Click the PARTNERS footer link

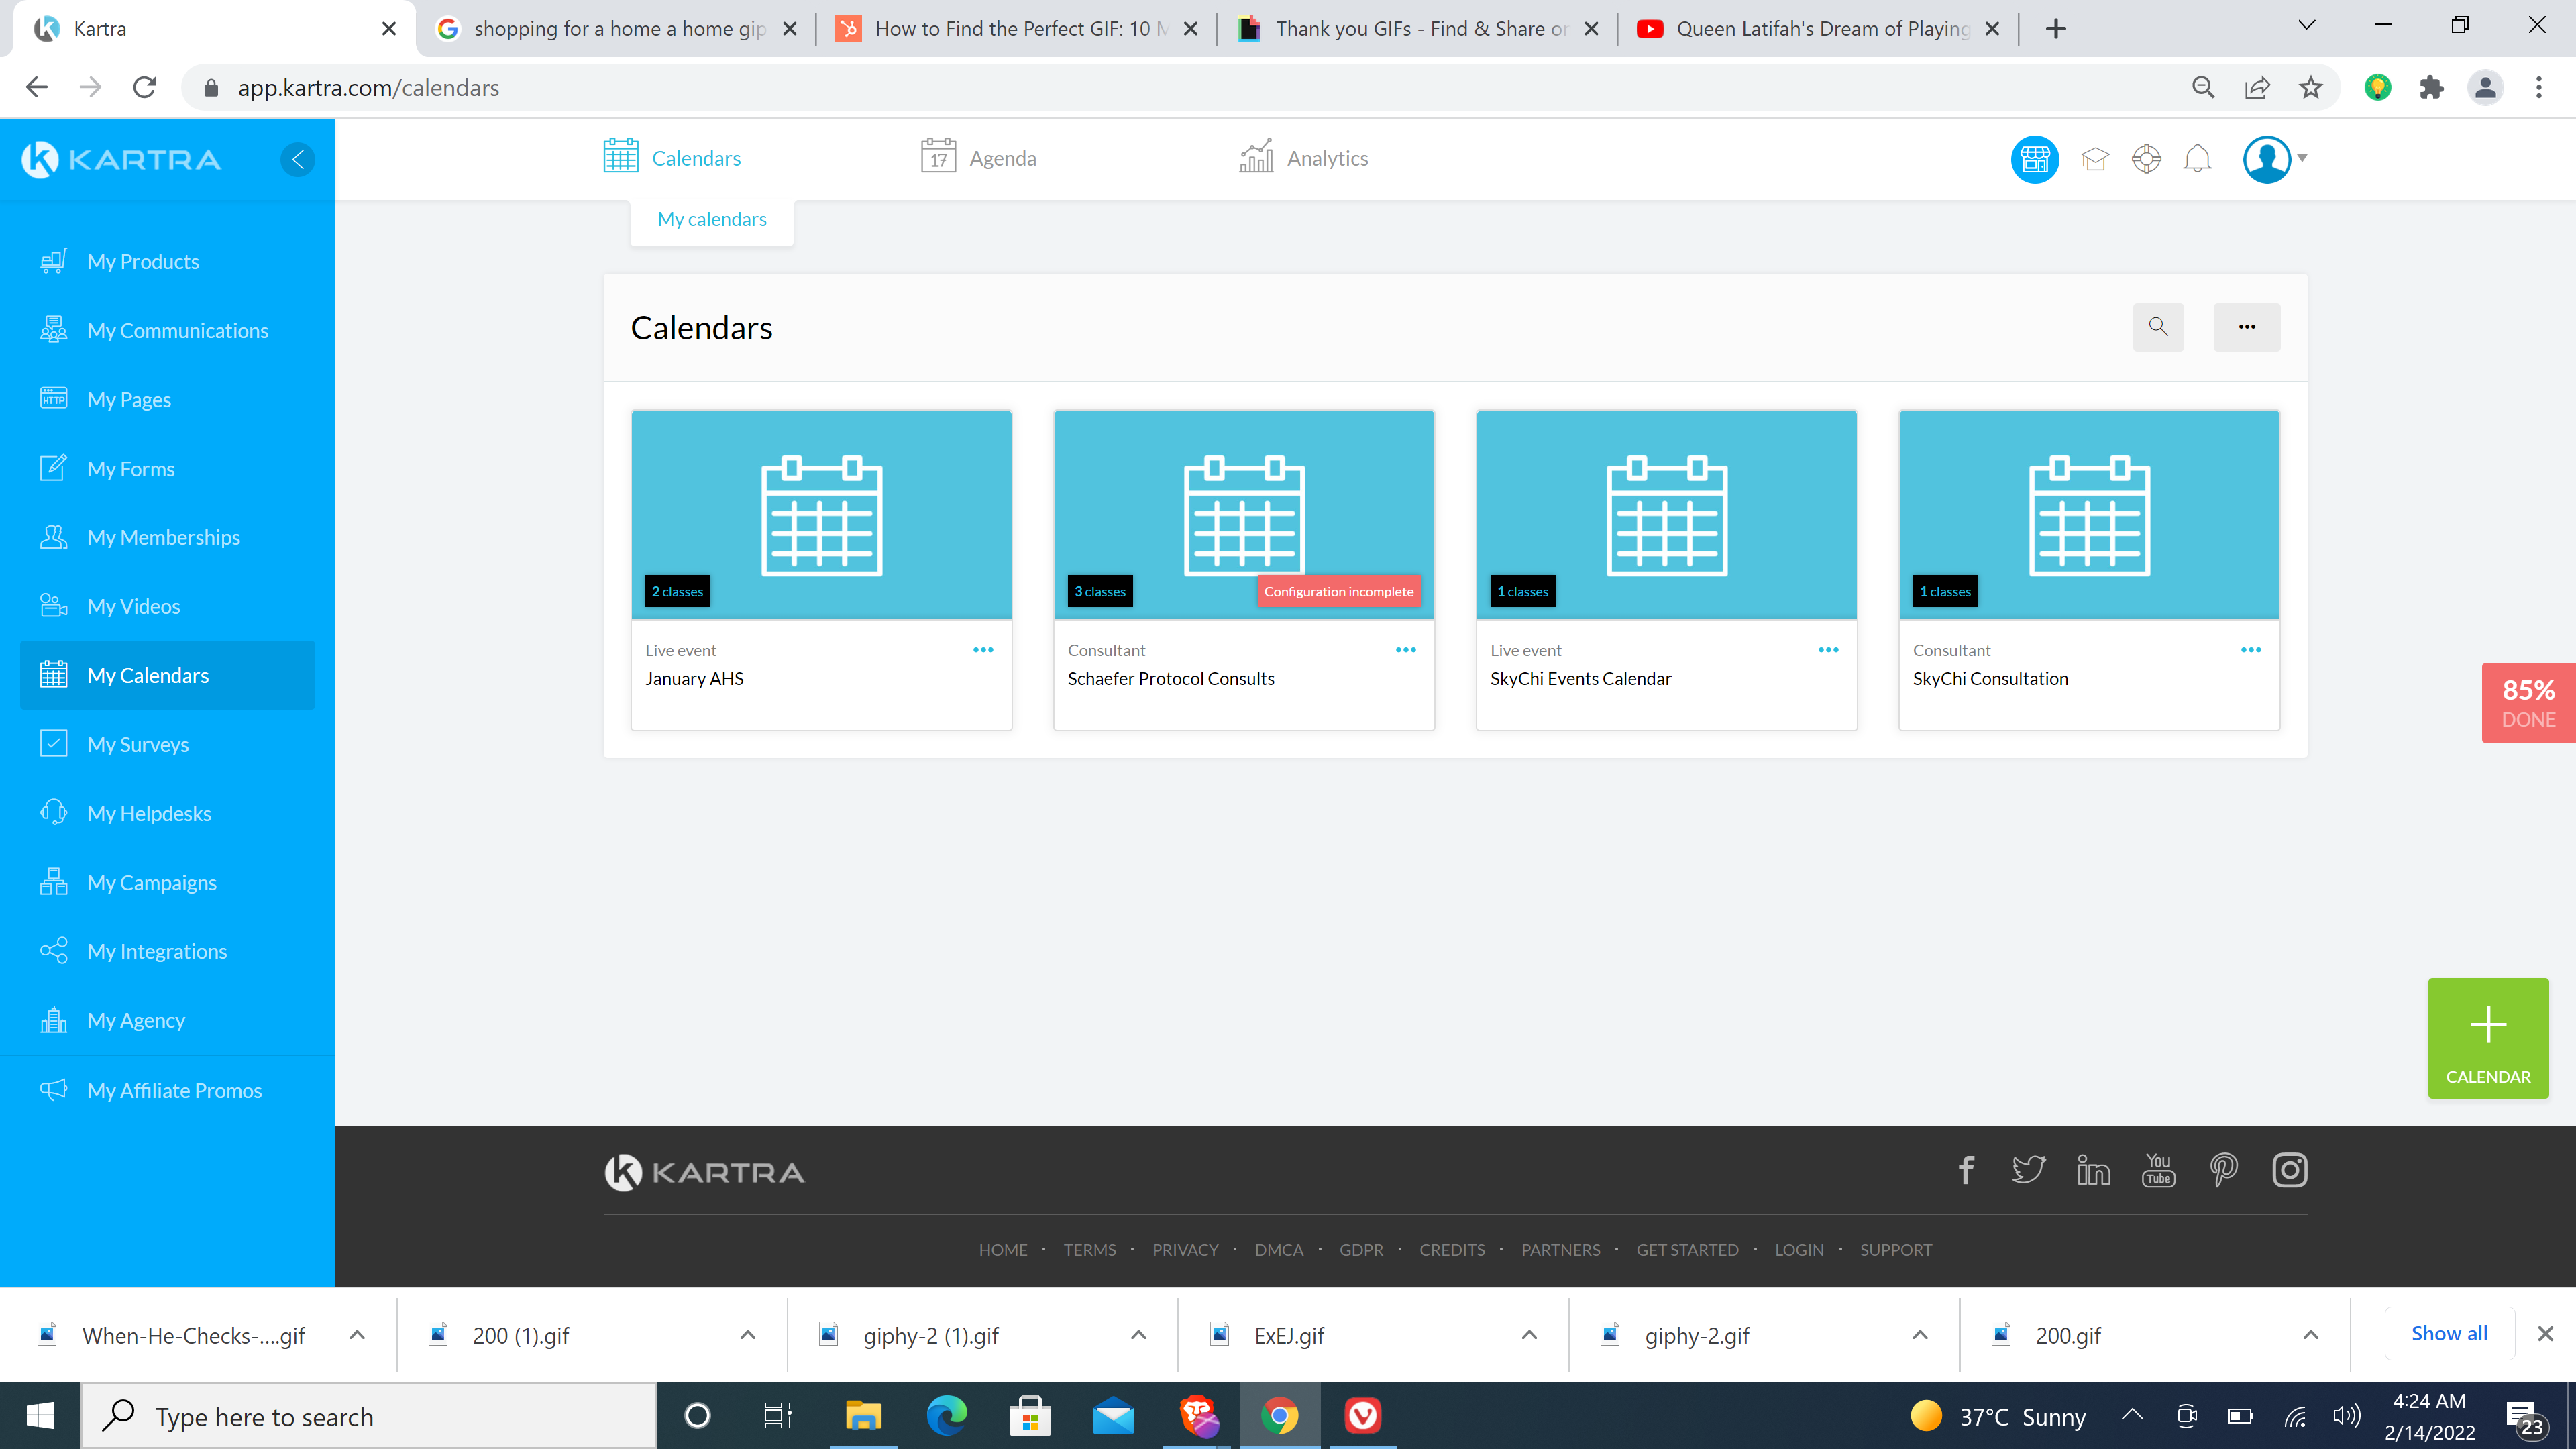pos(1560,1250)
